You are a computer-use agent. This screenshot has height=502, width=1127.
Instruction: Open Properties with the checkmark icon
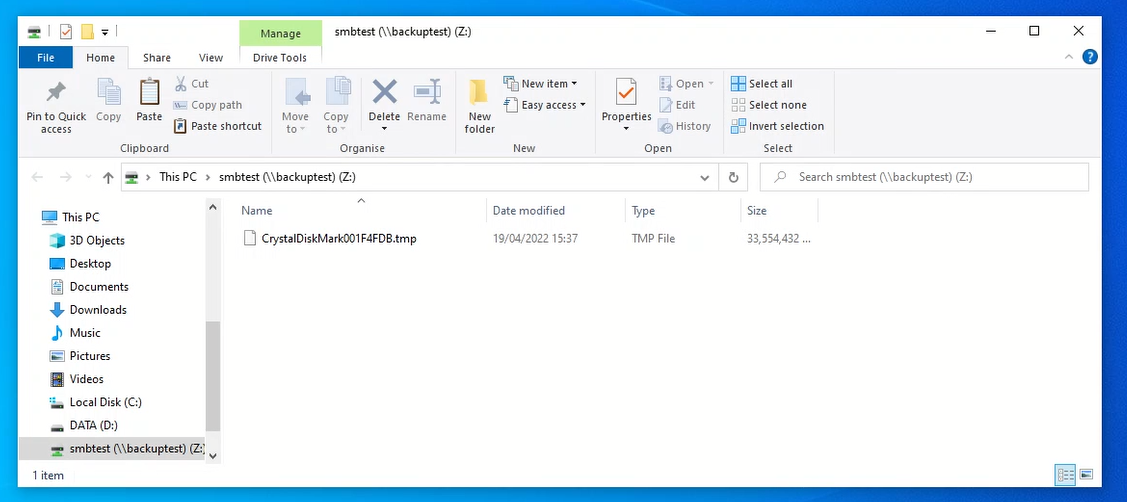[626, 93]
